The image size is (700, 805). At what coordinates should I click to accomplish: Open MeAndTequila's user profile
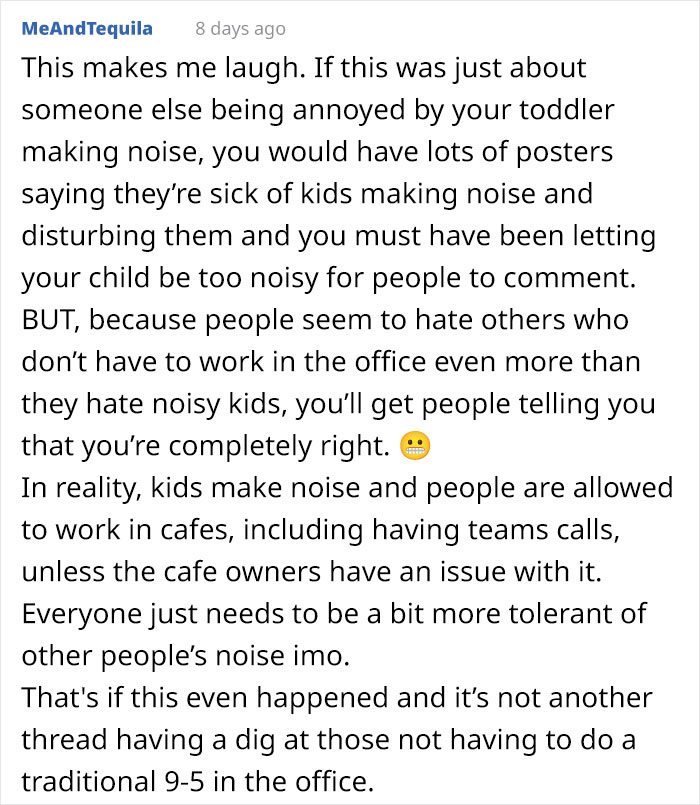(x=87, y=28)
